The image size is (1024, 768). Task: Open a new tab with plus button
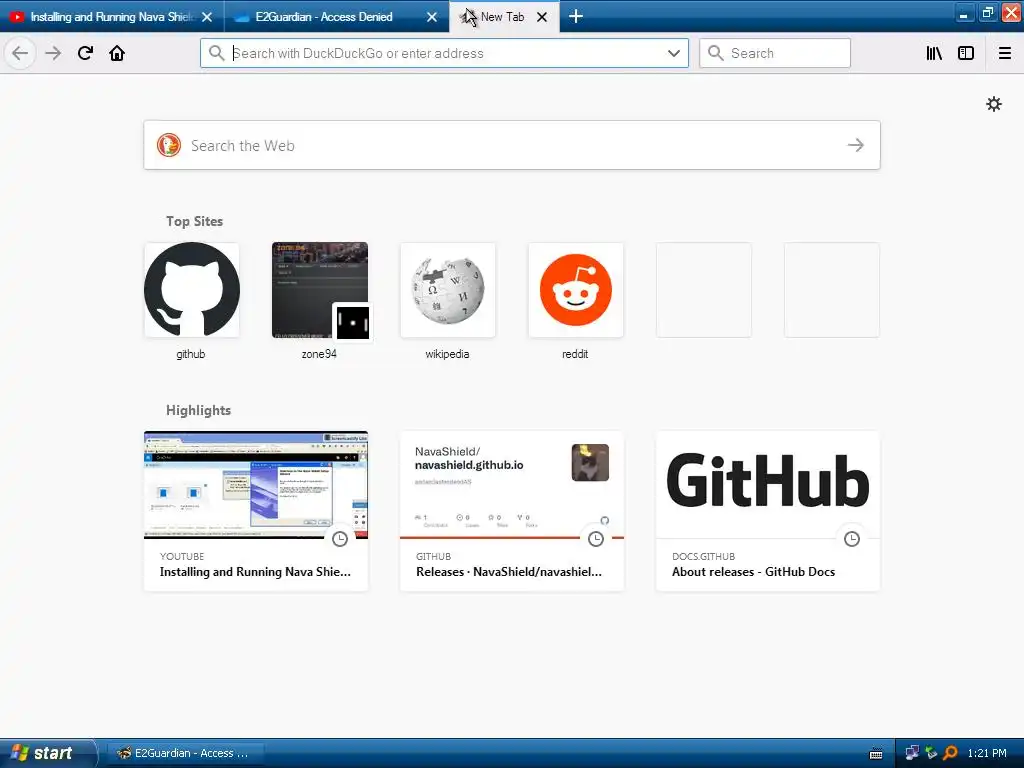575,16
